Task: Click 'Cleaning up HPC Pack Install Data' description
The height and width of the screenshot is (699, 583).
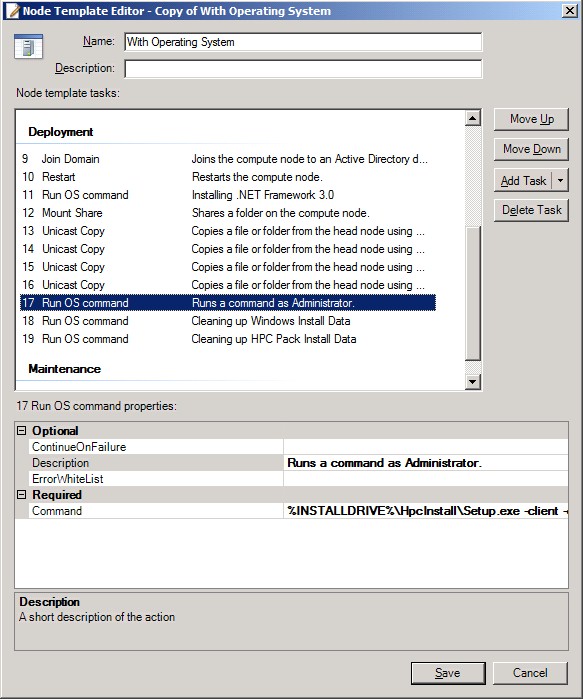Action: [274, 339]
